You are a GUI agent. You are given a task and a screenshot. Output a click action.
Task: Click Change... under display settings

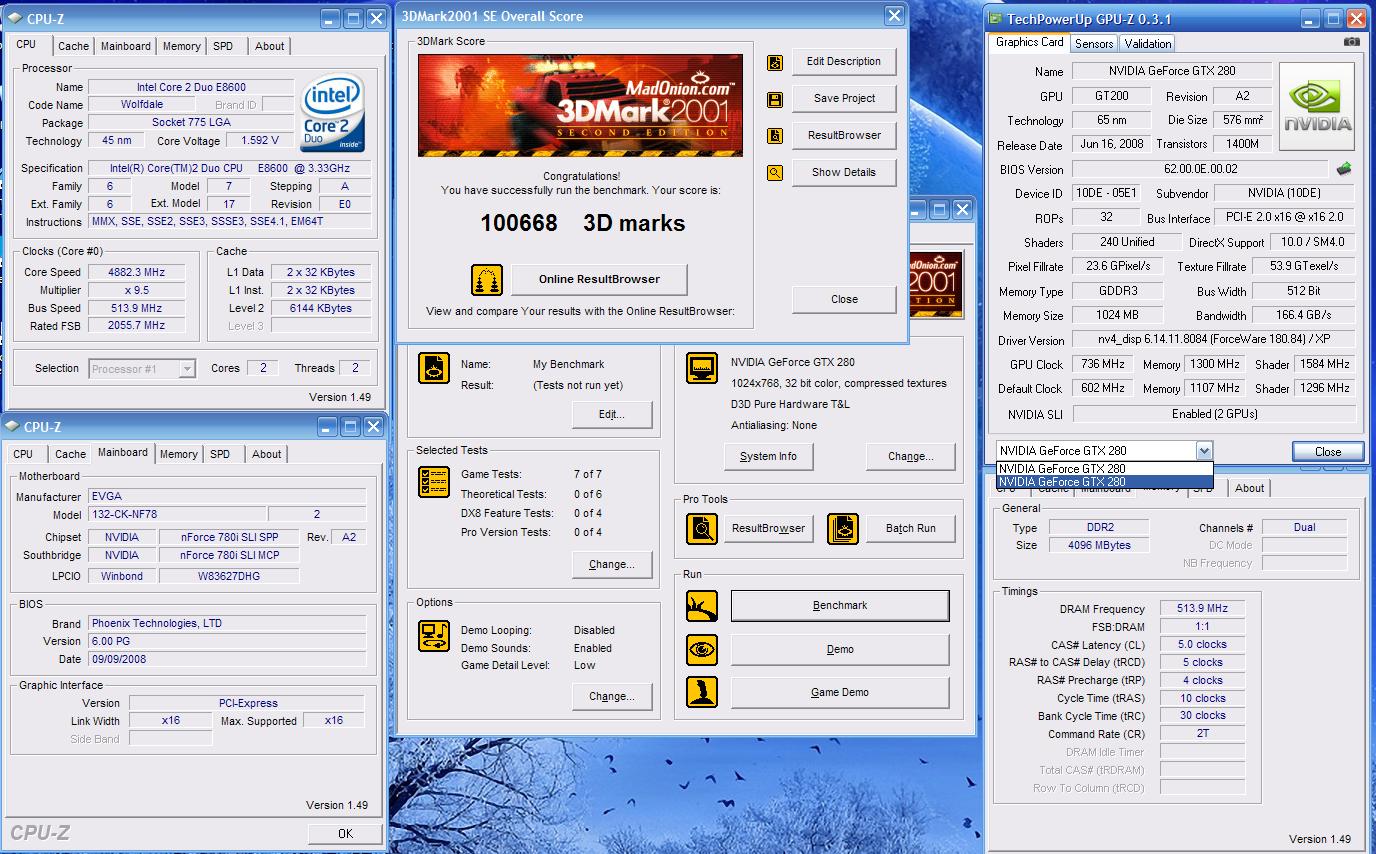(x=910, y=456)
